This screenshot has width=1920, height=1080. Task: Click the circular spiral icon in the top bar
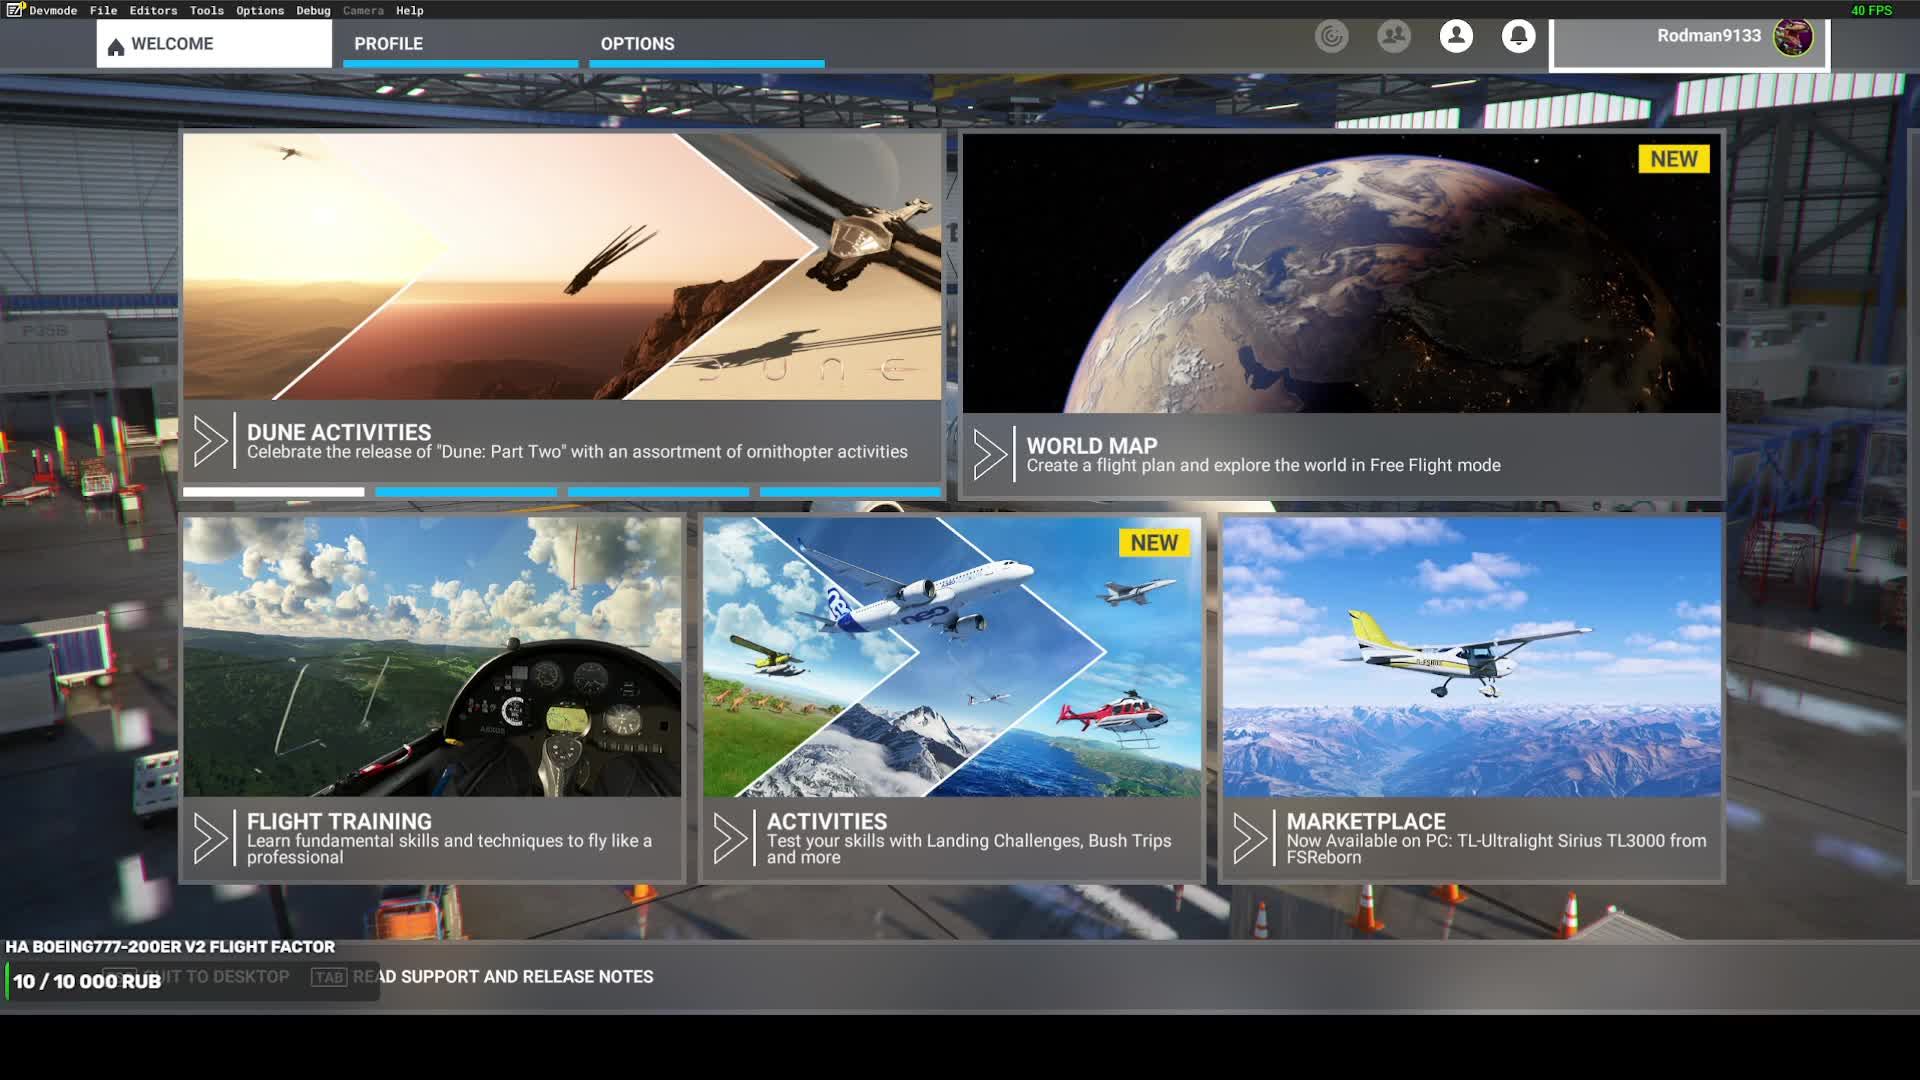coord(1331,37)
